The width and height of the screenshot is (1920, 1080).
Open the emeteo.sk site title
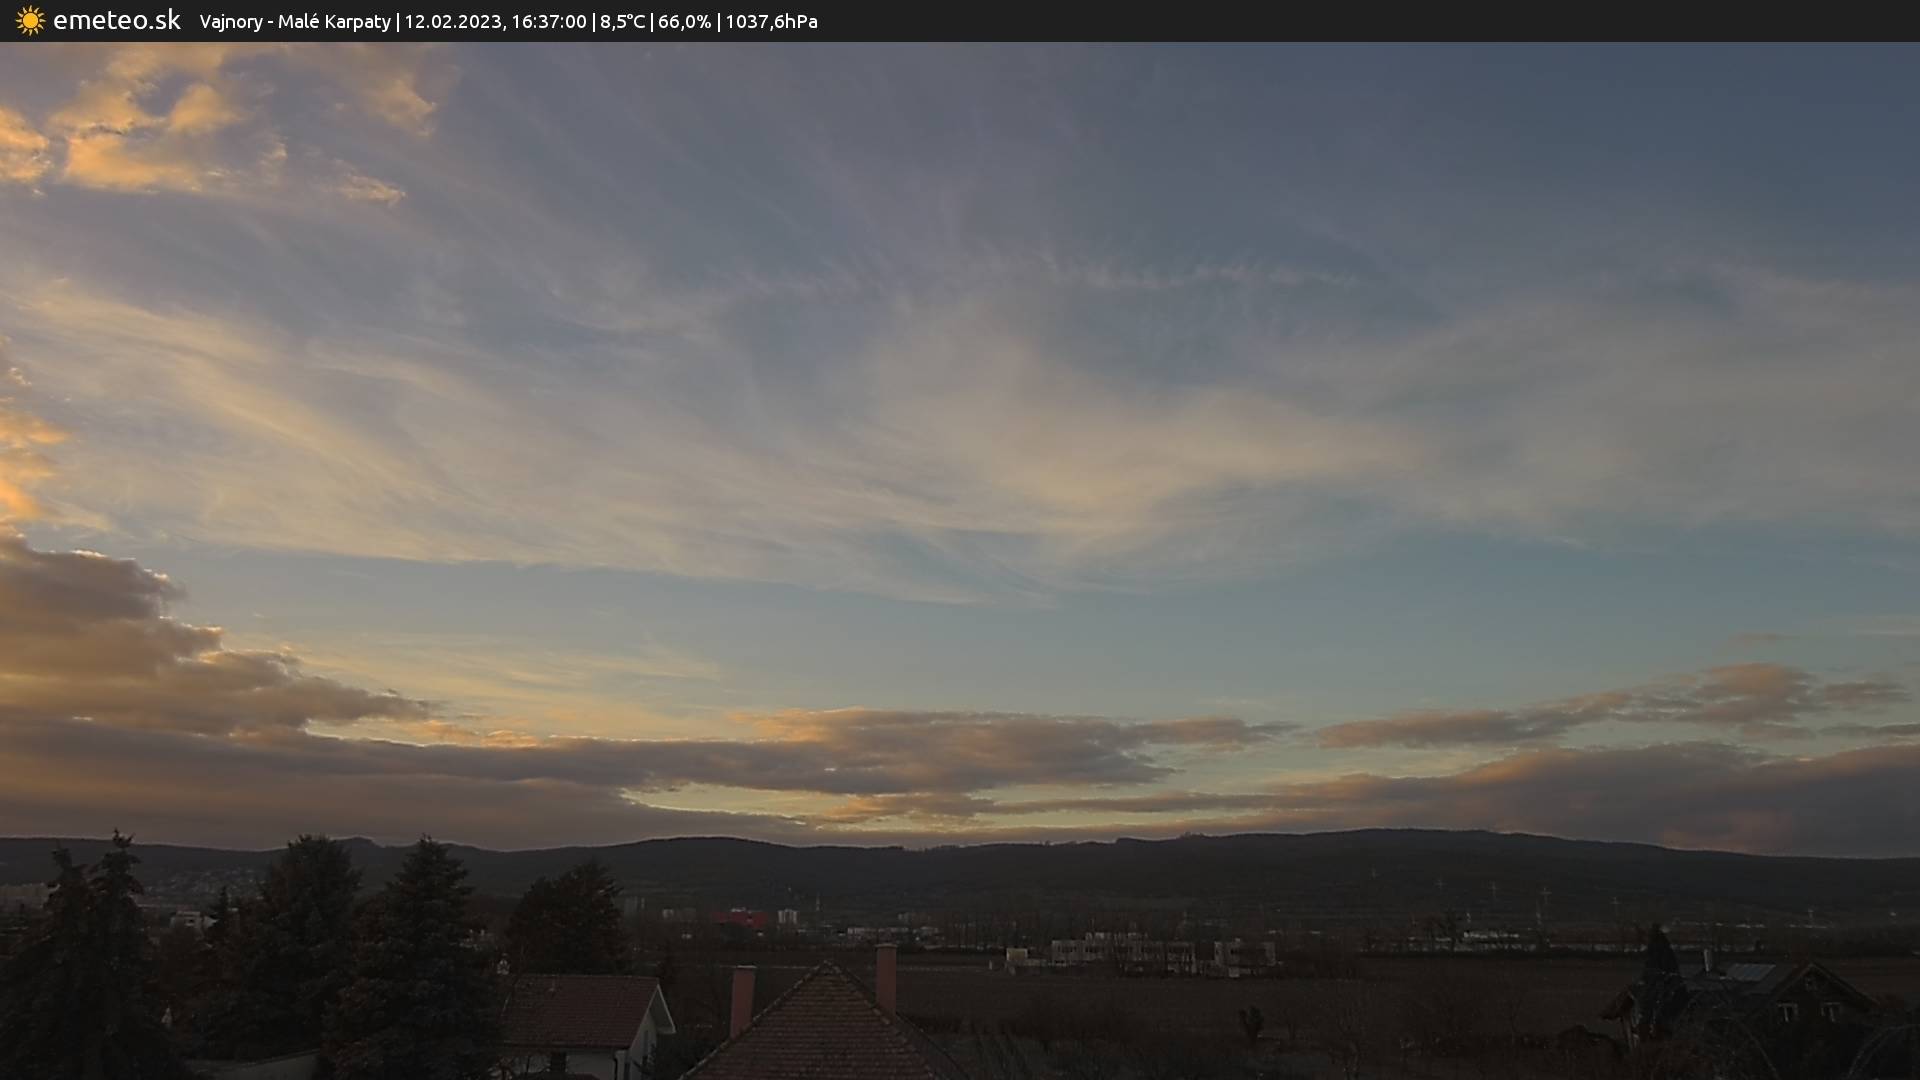[116, 20]
